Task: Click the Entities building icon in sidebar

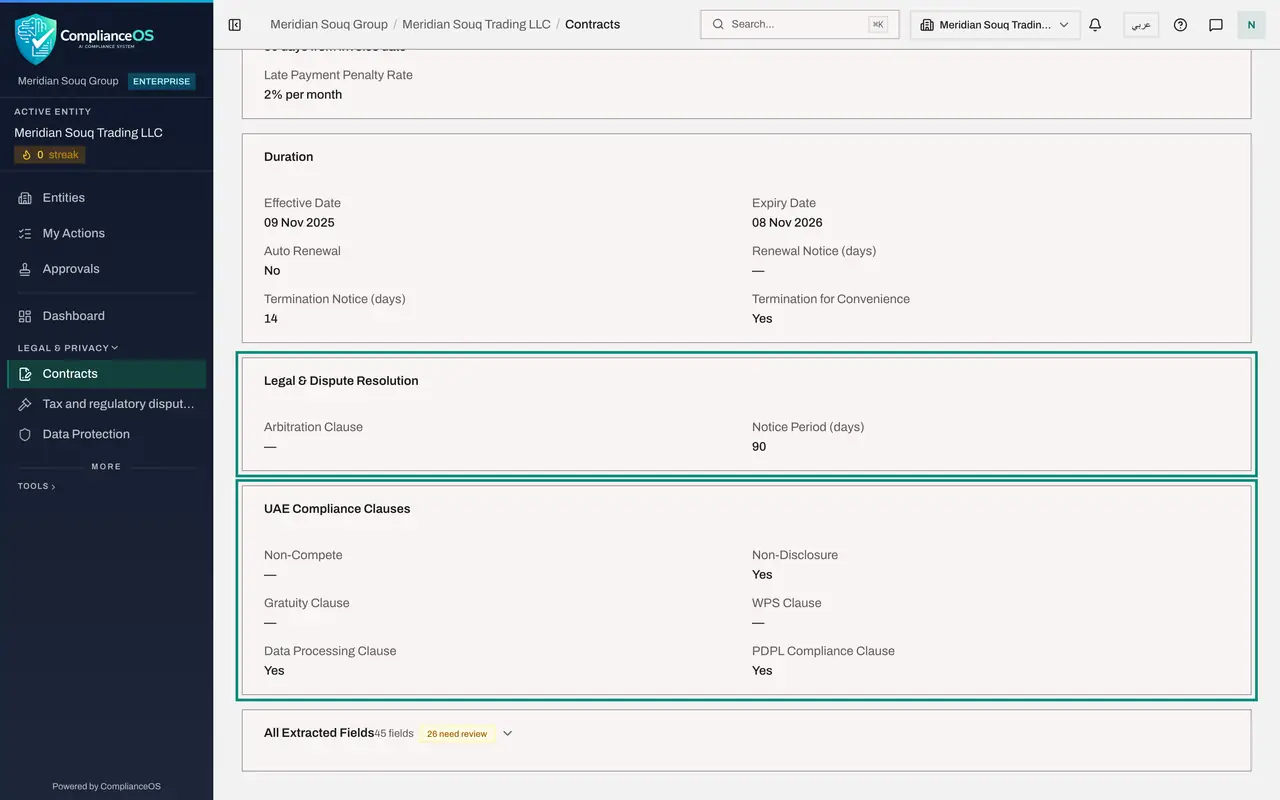Action: click(25, 198)
